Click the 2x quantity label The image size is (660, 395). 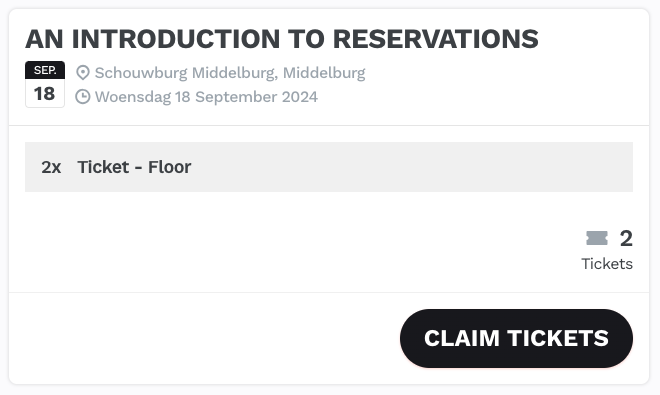[x=51, y=167]
